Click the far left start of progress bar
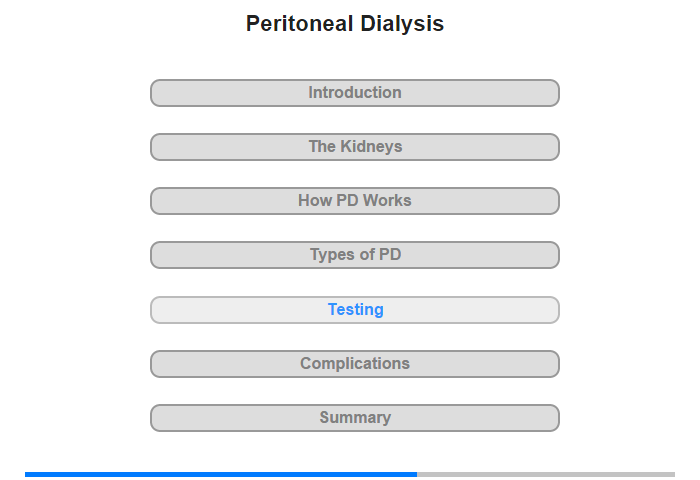The image size is (700, 480). (x=28, y=474)
